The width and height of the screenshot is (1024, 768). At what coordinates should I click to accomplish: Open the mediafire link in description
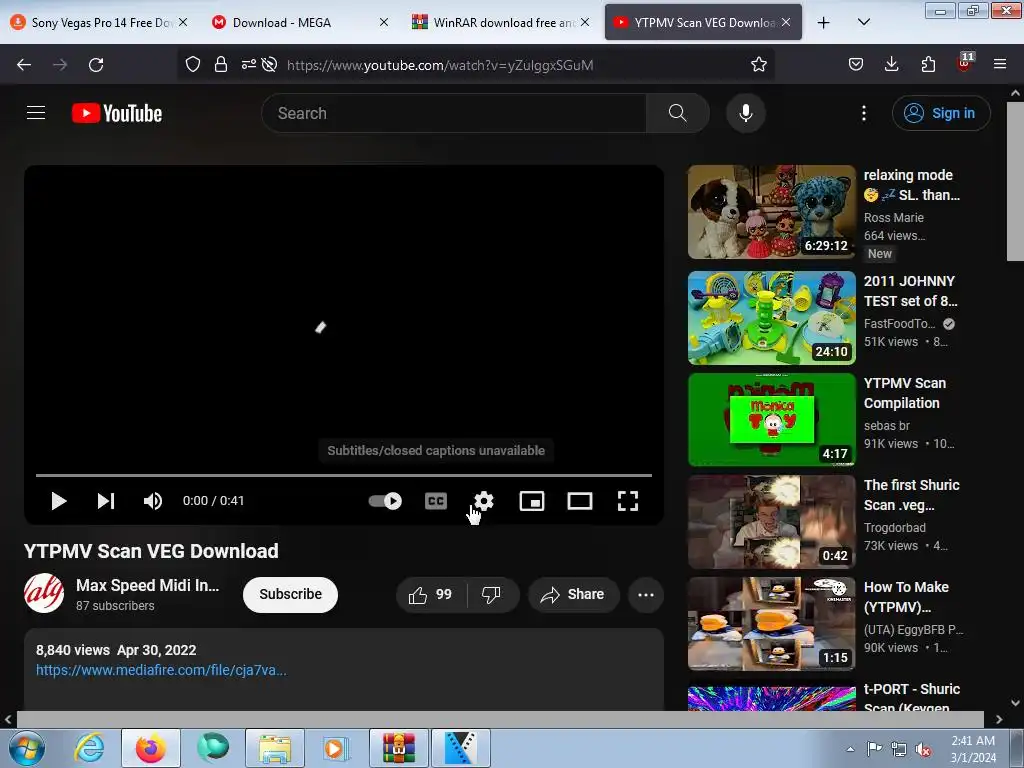[161, 670]
